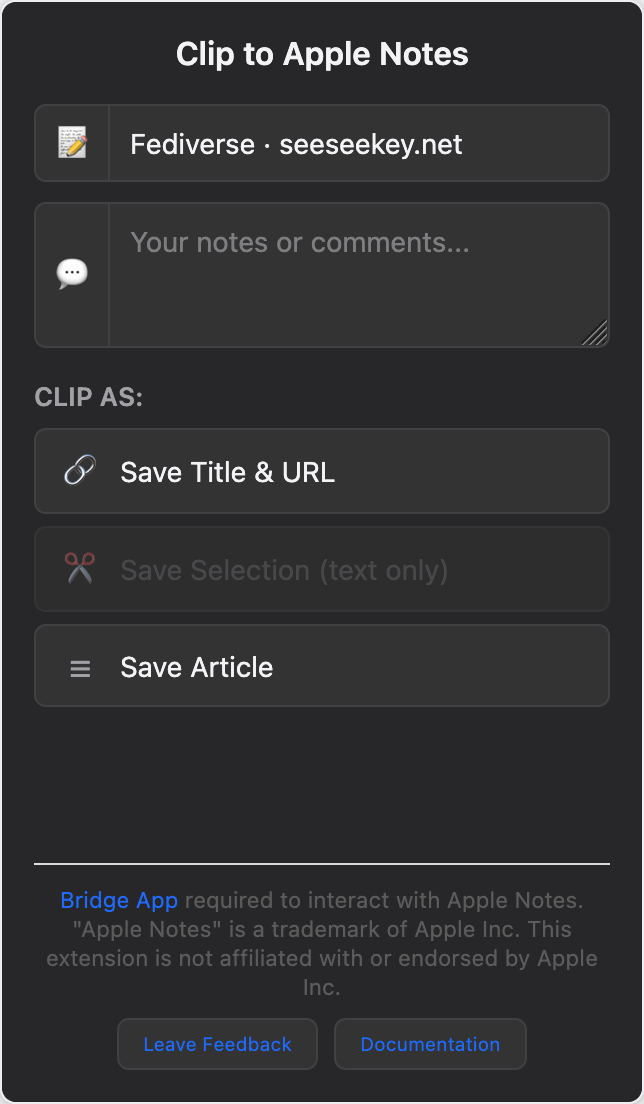Focus the title field showing Fediverse
Viewport: 644px width, 1104px height.
click(x=358, y=144)
